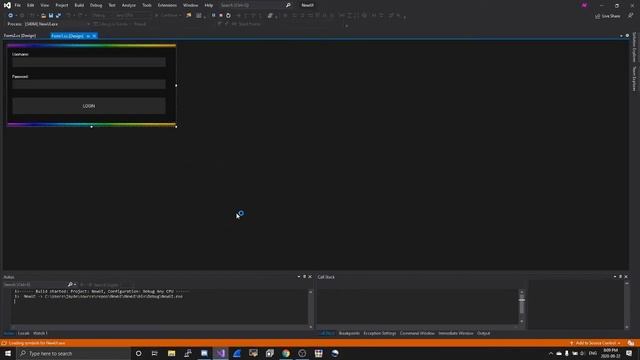Screen dimensions: 640x360
Task: Click the Visual Studio search box
Action: (255, 5)
